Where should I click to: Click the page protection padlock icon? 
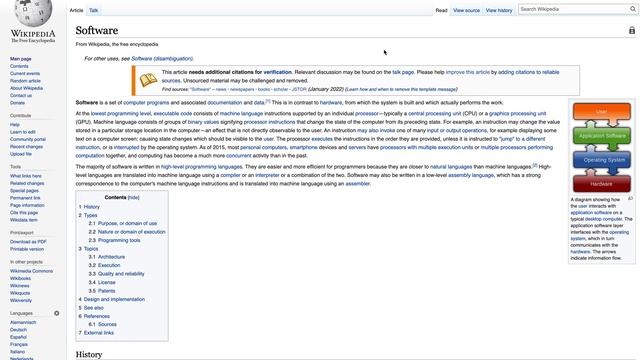pyautogui.click(x=632, y=31)
